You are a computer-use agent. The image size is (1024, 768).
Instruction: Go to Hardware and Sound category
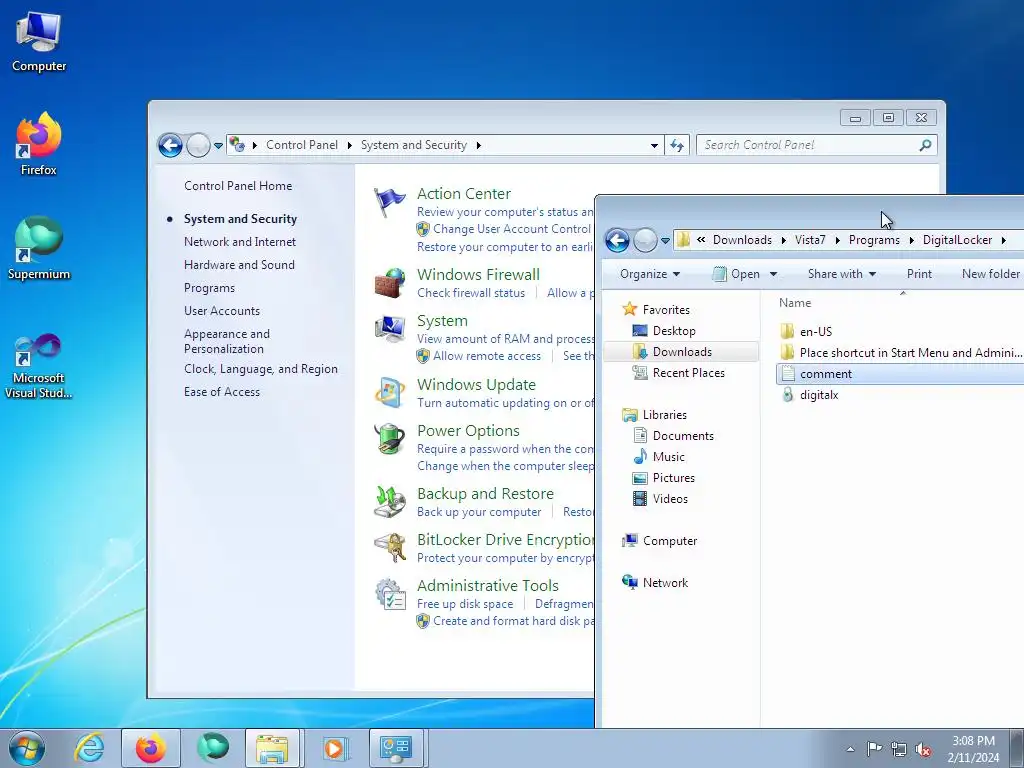click(239, 264)
